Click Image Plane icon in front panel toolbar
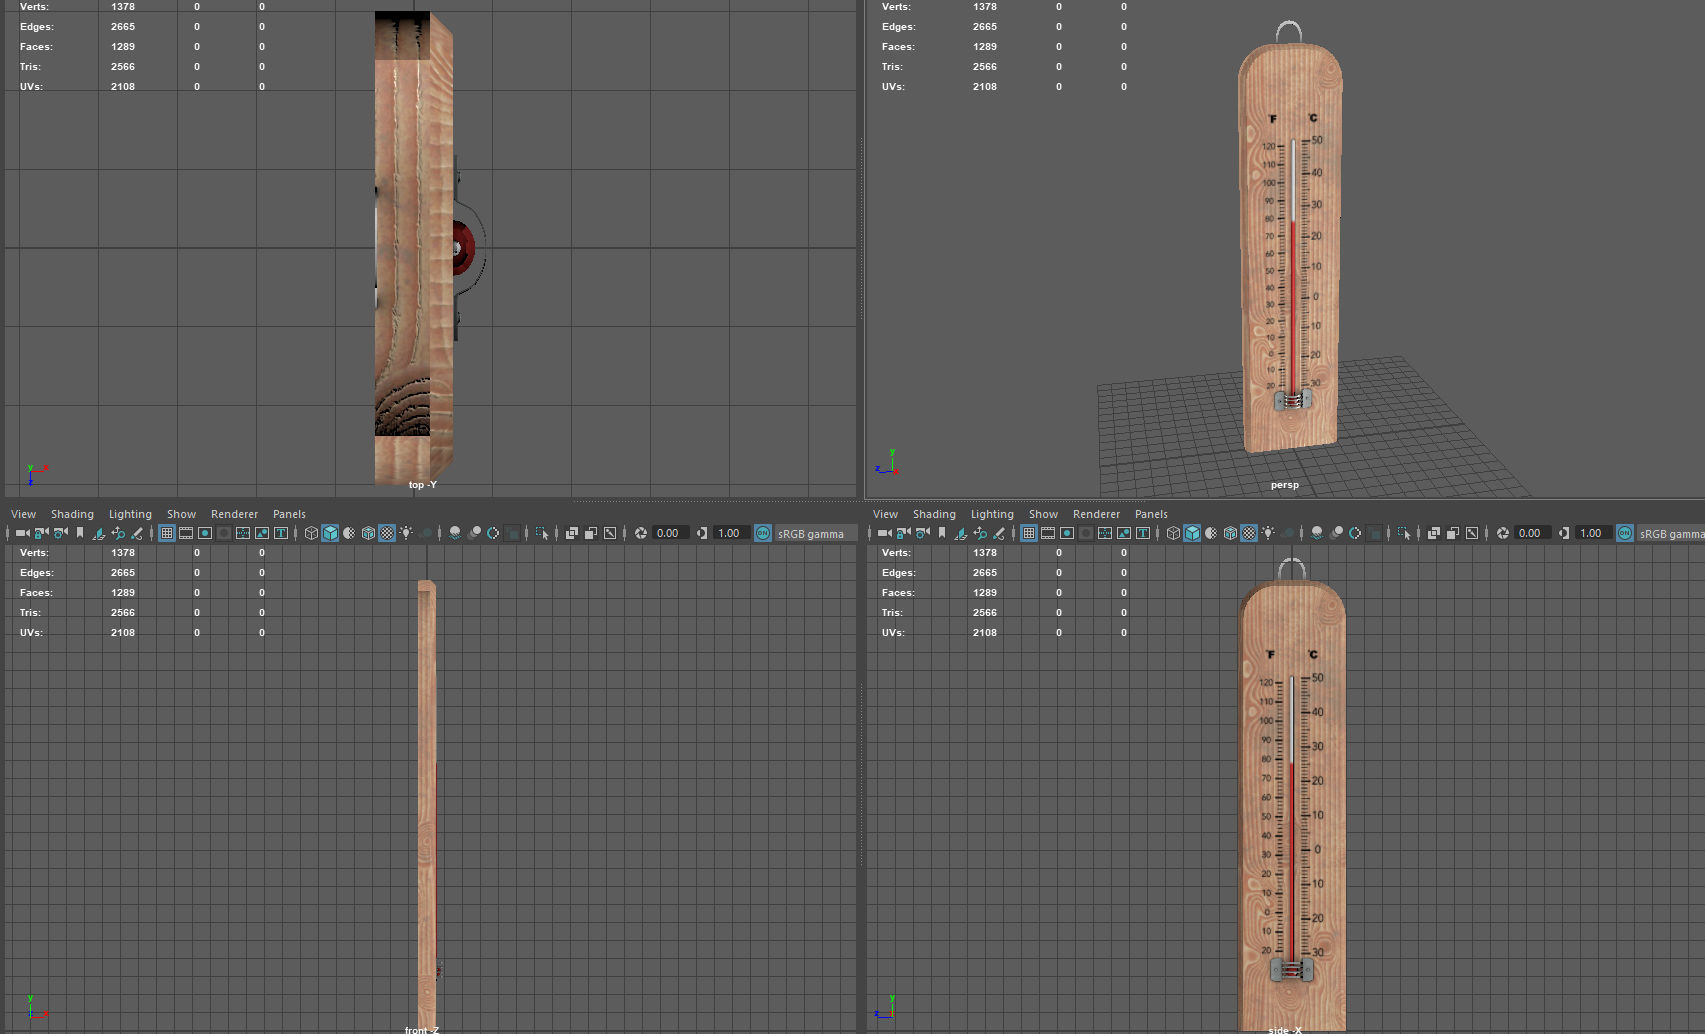Image resolution: width=1705 pixels, height=1034 pixels. coord(99,533)
